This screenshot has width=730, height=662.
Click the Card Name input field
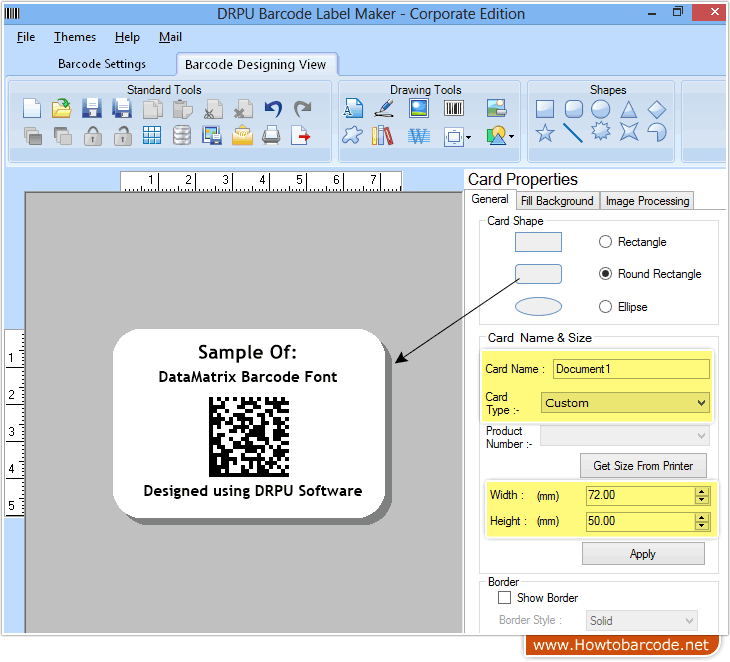click(630, 369)
